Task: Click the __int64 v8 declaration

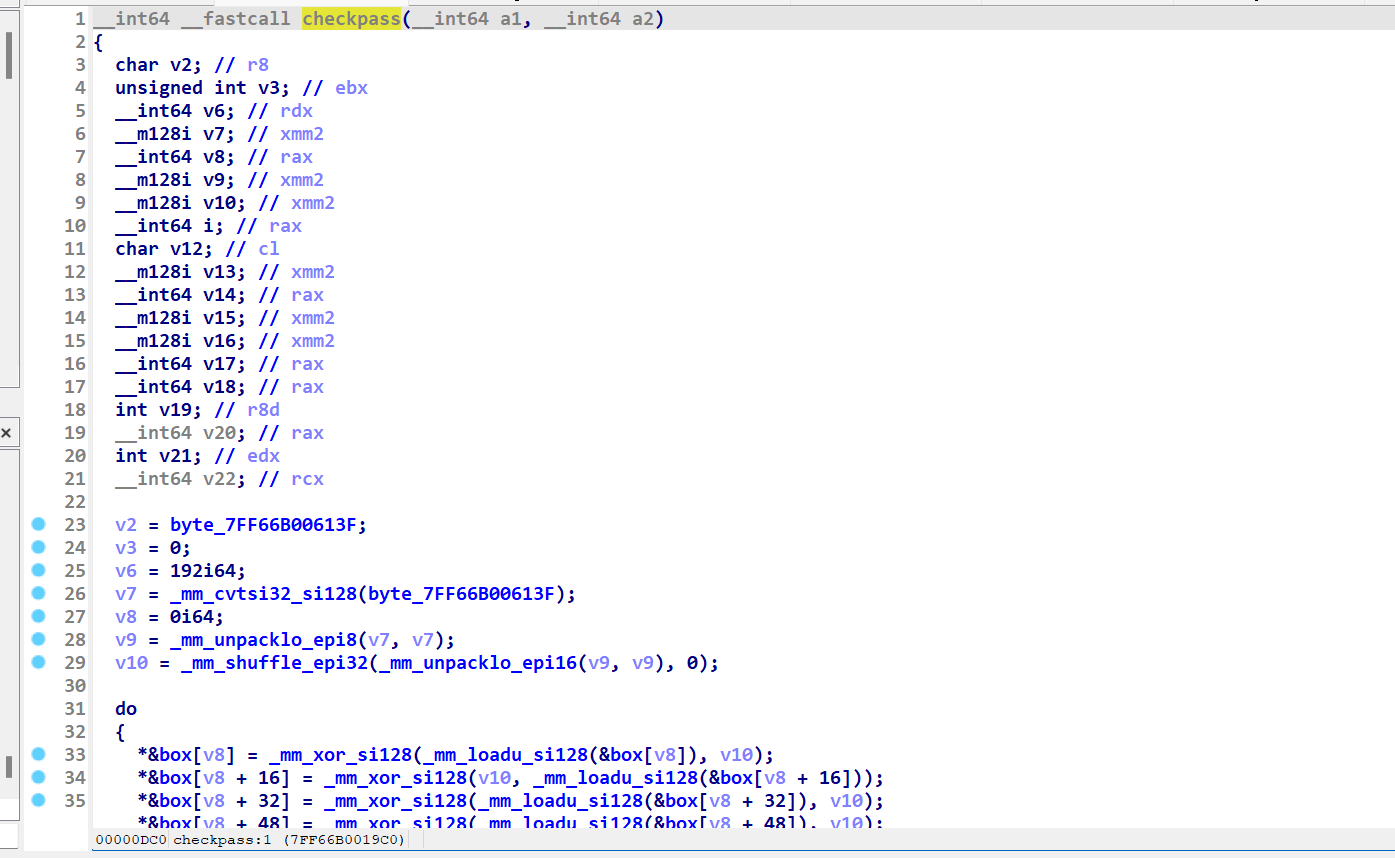Action: [176, 157]
